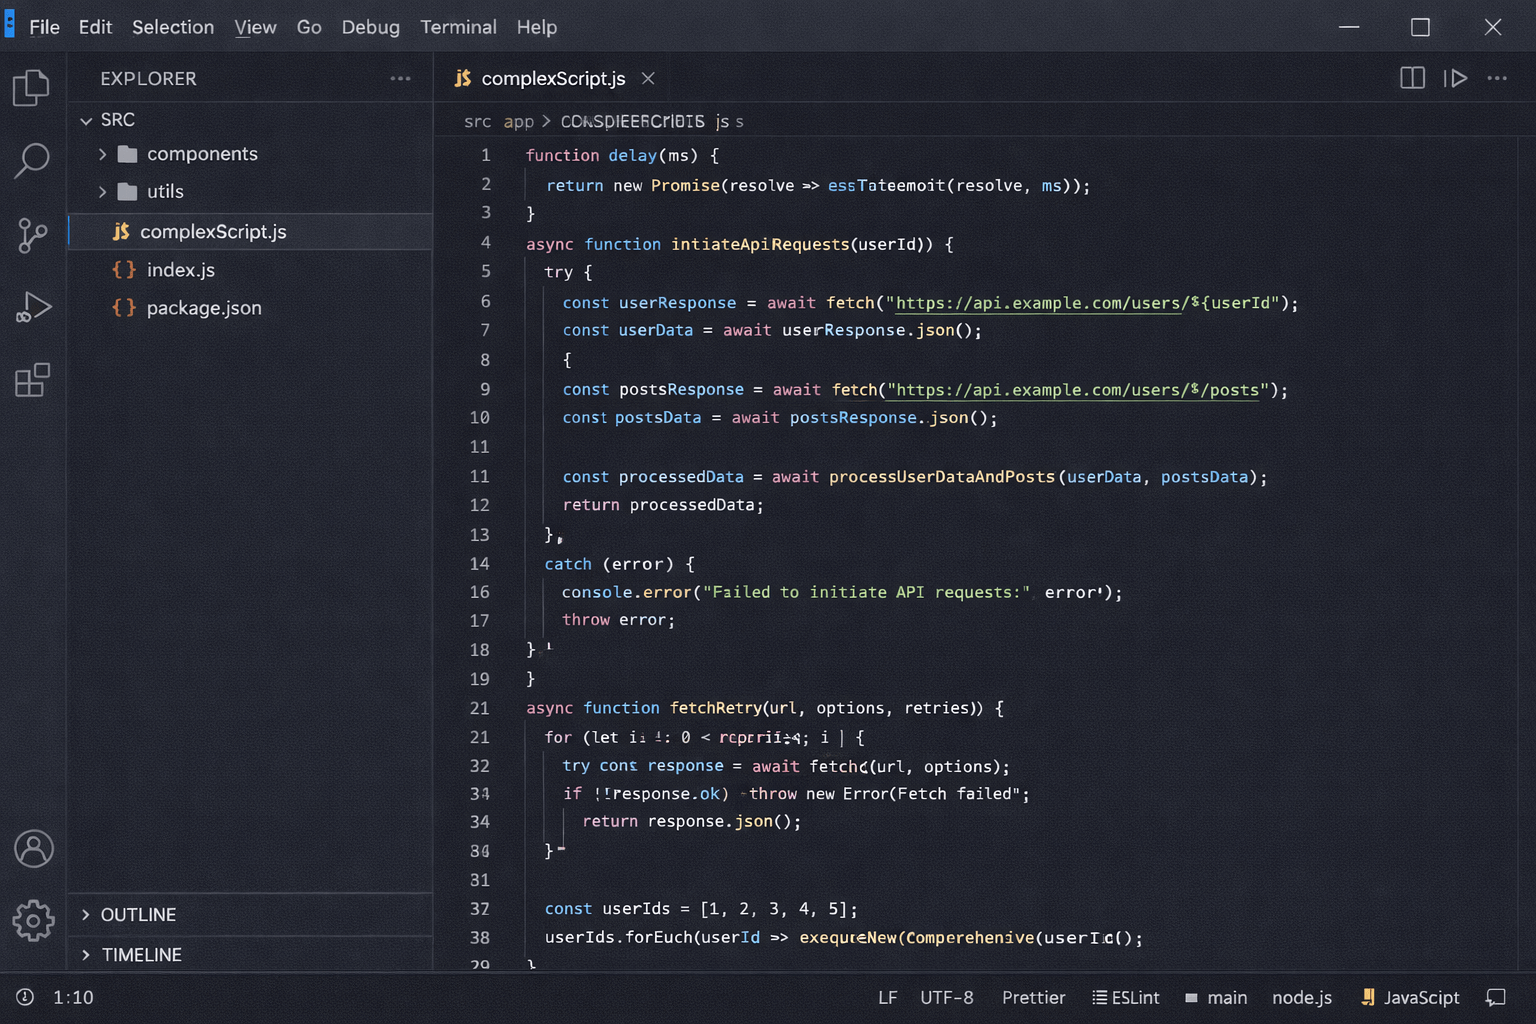Open the Selection menu
Viewport: 1536px width, 1024px height.
click(x=173, y=27)
